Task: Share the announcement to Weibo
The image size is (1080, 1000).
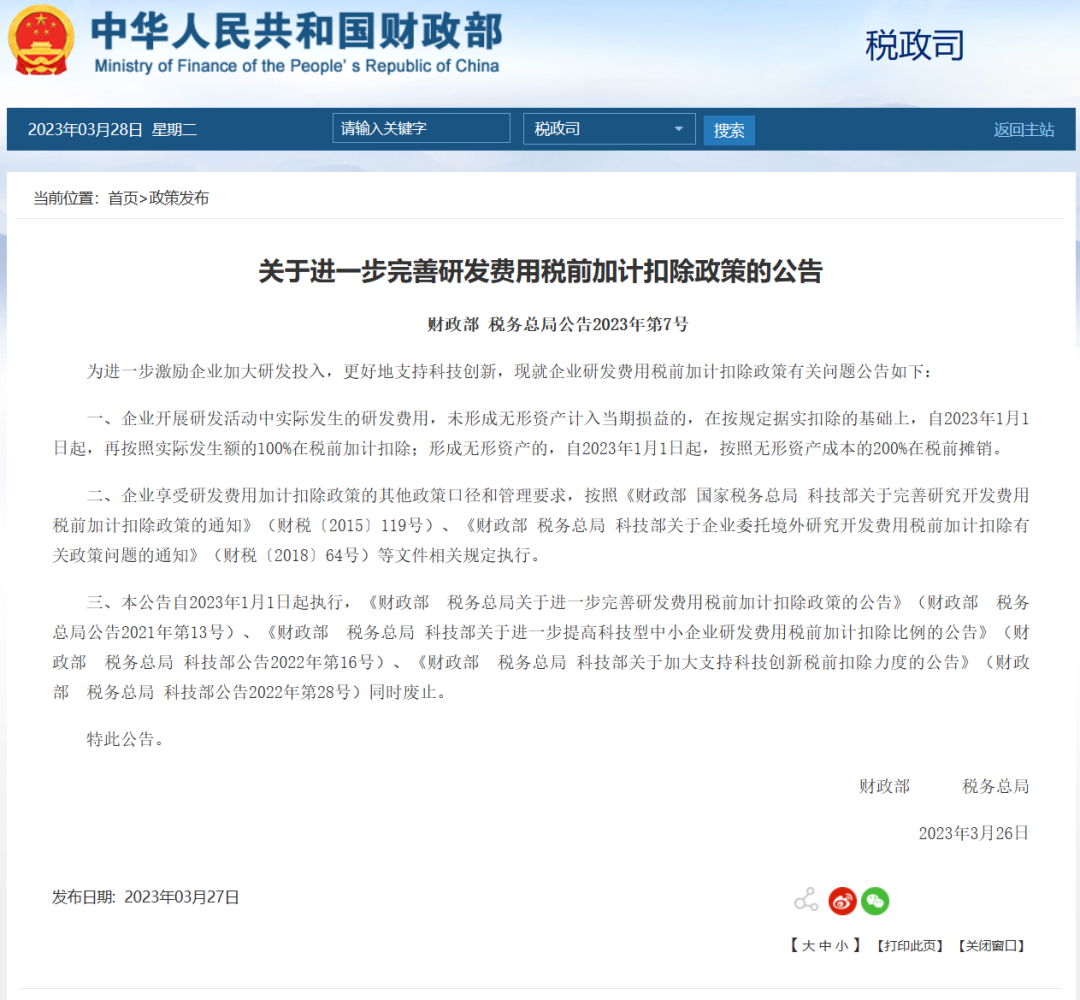Action: pyautogui.click(x=842, y=901)
